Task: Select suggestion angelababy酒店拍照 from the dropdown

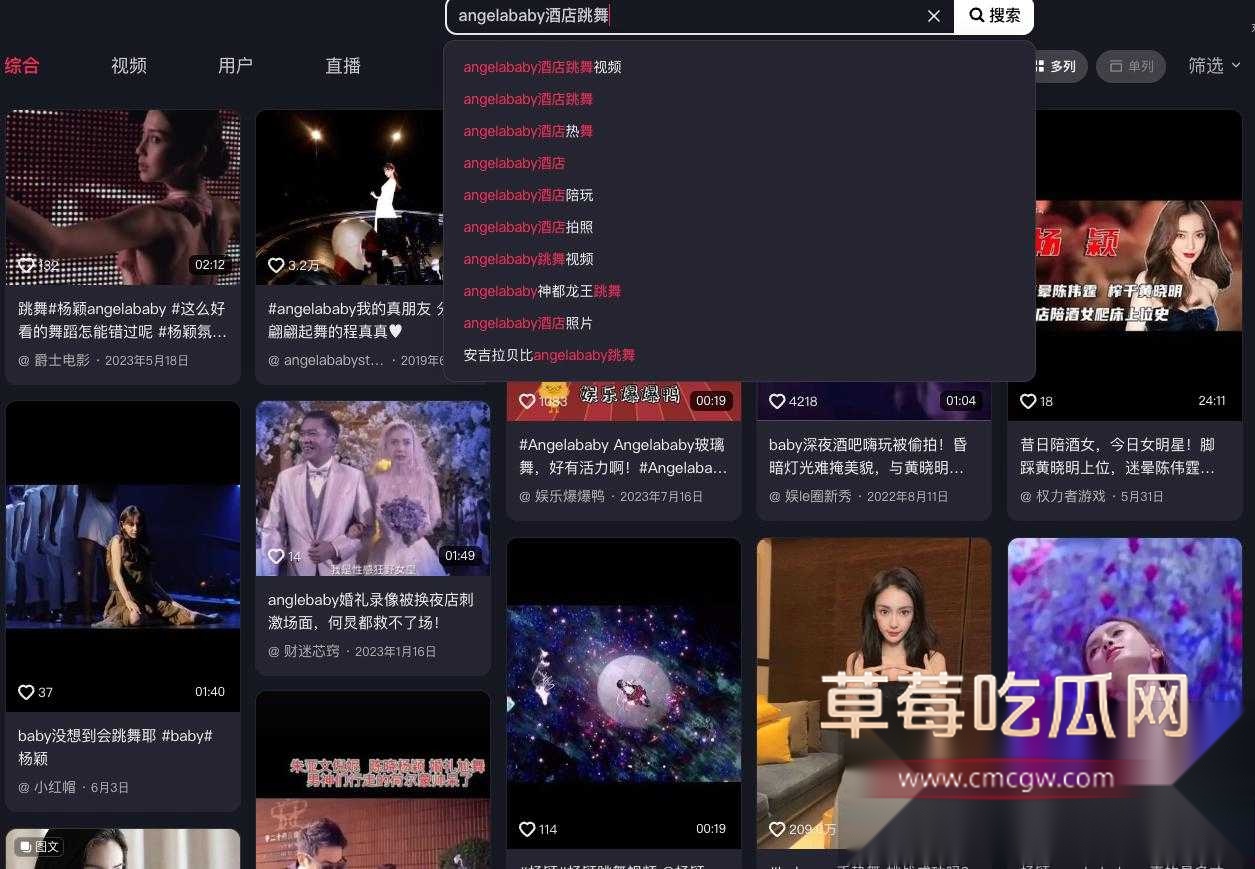Action: [x=528, y=227]
